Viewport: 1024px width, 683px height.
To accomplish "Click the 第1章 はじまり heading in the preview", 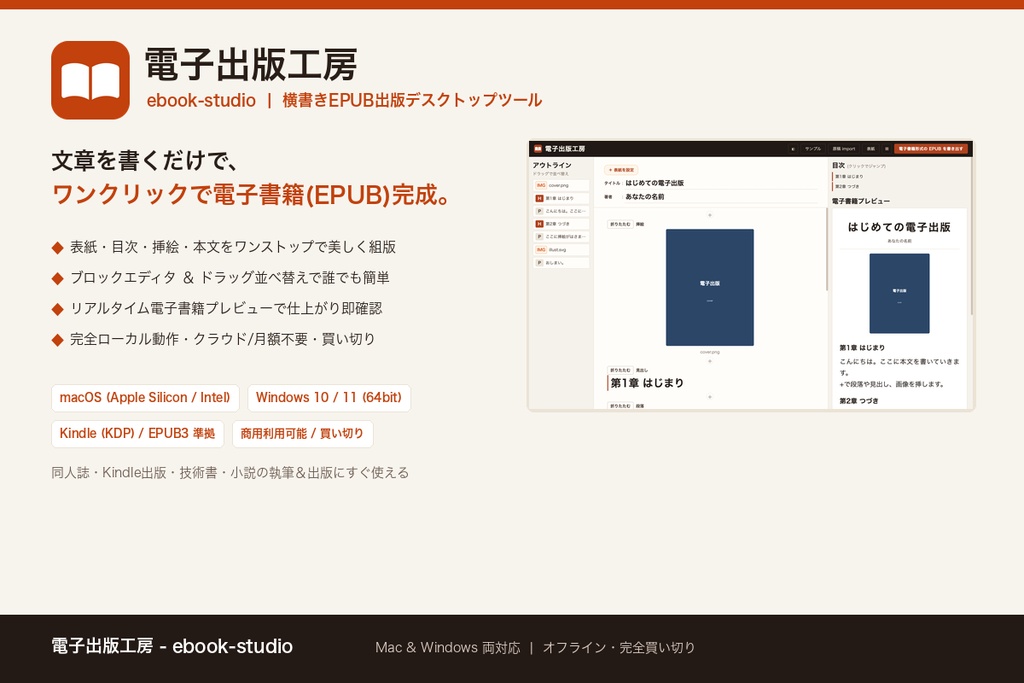I will pyautogui.click(x=862, y=347).
